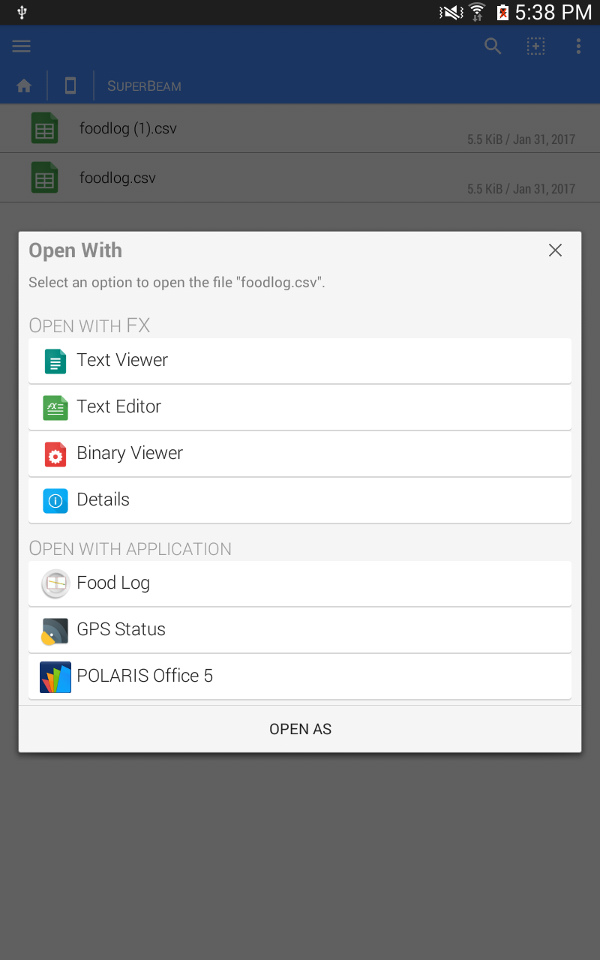Screen dimensions: 600x960
Task: Tap the battery status icon
Action: pos(503,12)
